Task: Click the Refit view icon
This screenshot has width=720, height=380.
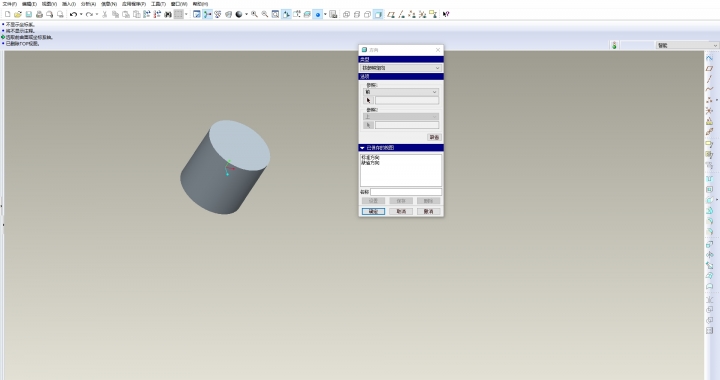Action: pos(275,14)
